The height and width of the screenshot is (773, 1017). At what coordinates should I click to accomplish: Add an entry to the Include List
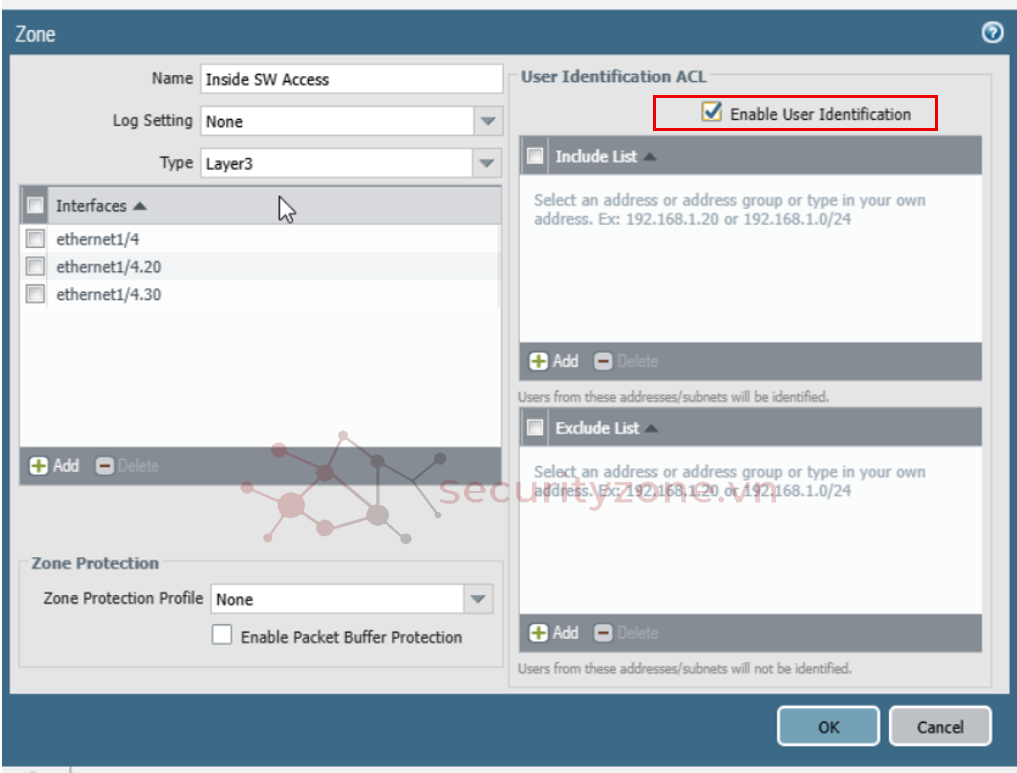point(554,361)
